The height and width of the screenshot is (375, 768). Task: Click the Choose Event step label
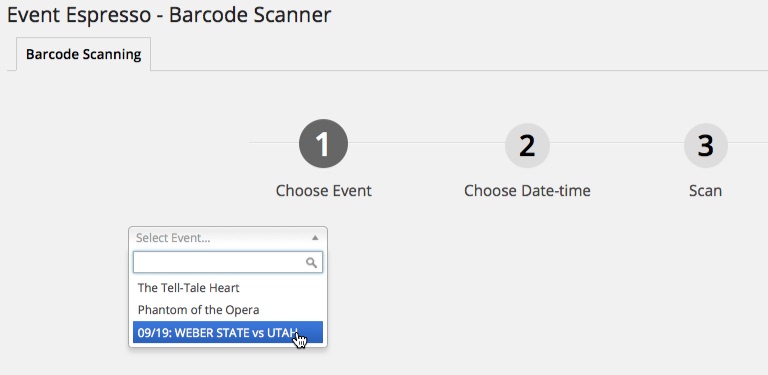324,190
